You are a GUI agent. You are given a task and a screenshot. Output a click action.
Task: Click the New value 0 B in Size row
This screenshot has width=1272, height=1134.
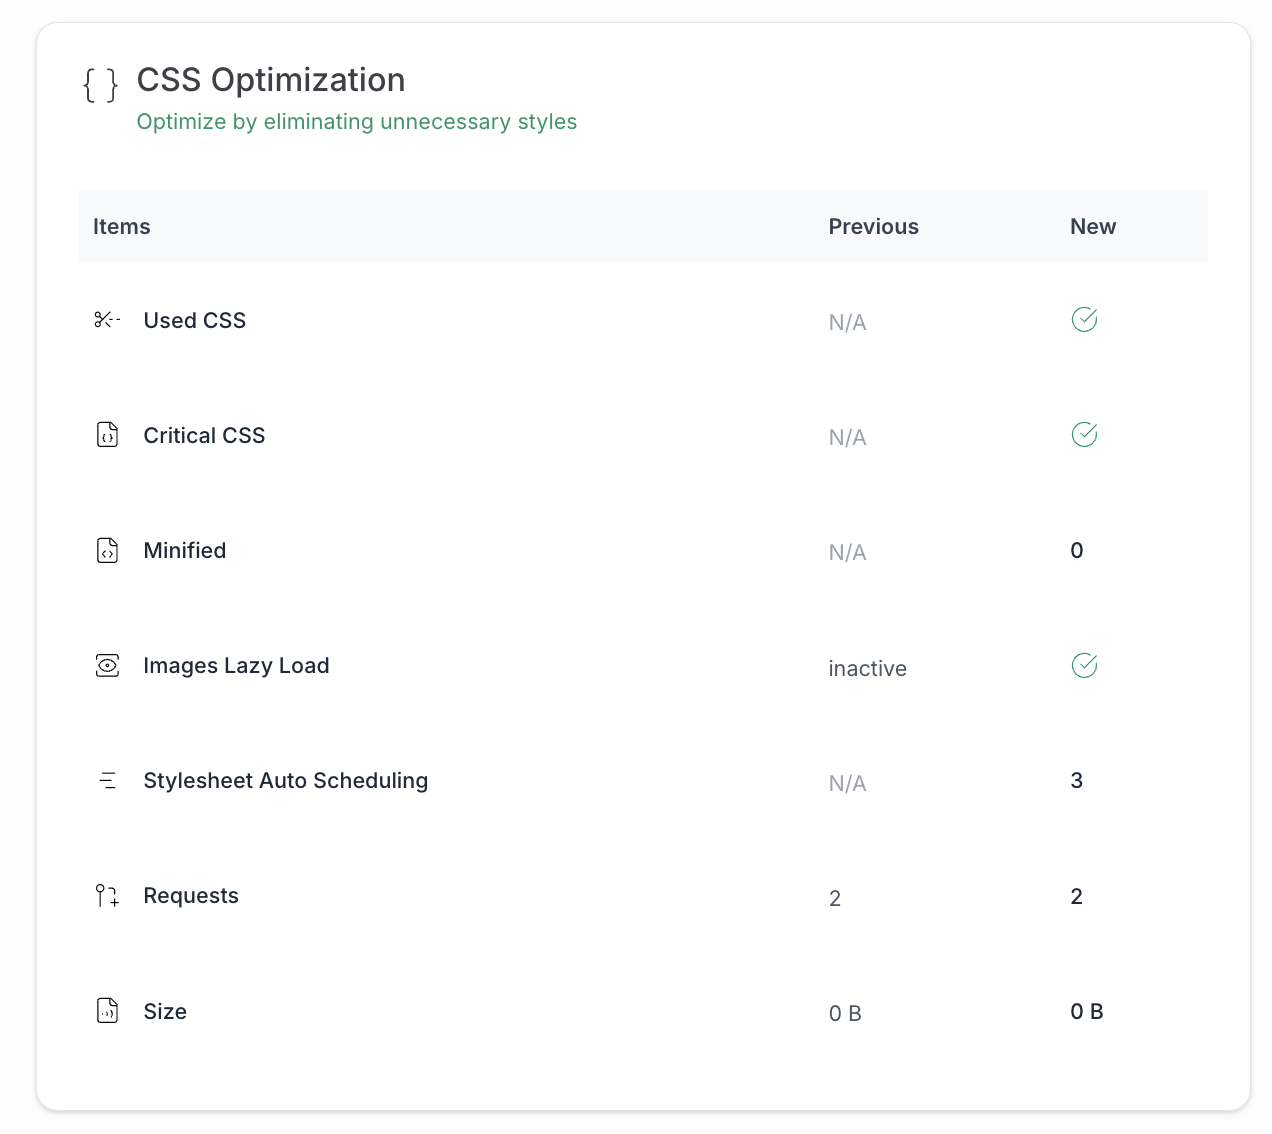click(x=1087, y=1011)
